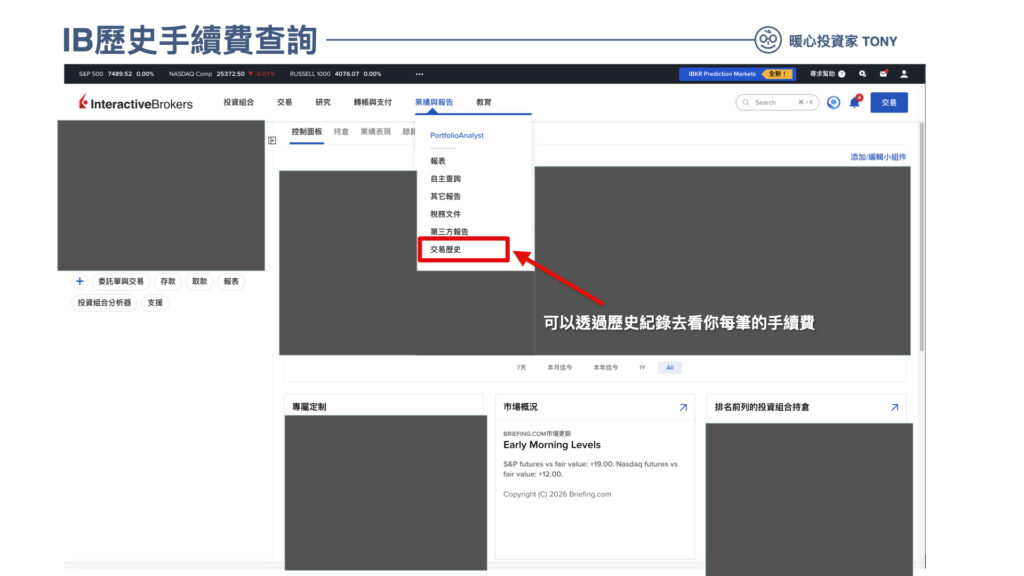
Task: Toggle the sidebar collapse panel icon
Action: point(272,140)
